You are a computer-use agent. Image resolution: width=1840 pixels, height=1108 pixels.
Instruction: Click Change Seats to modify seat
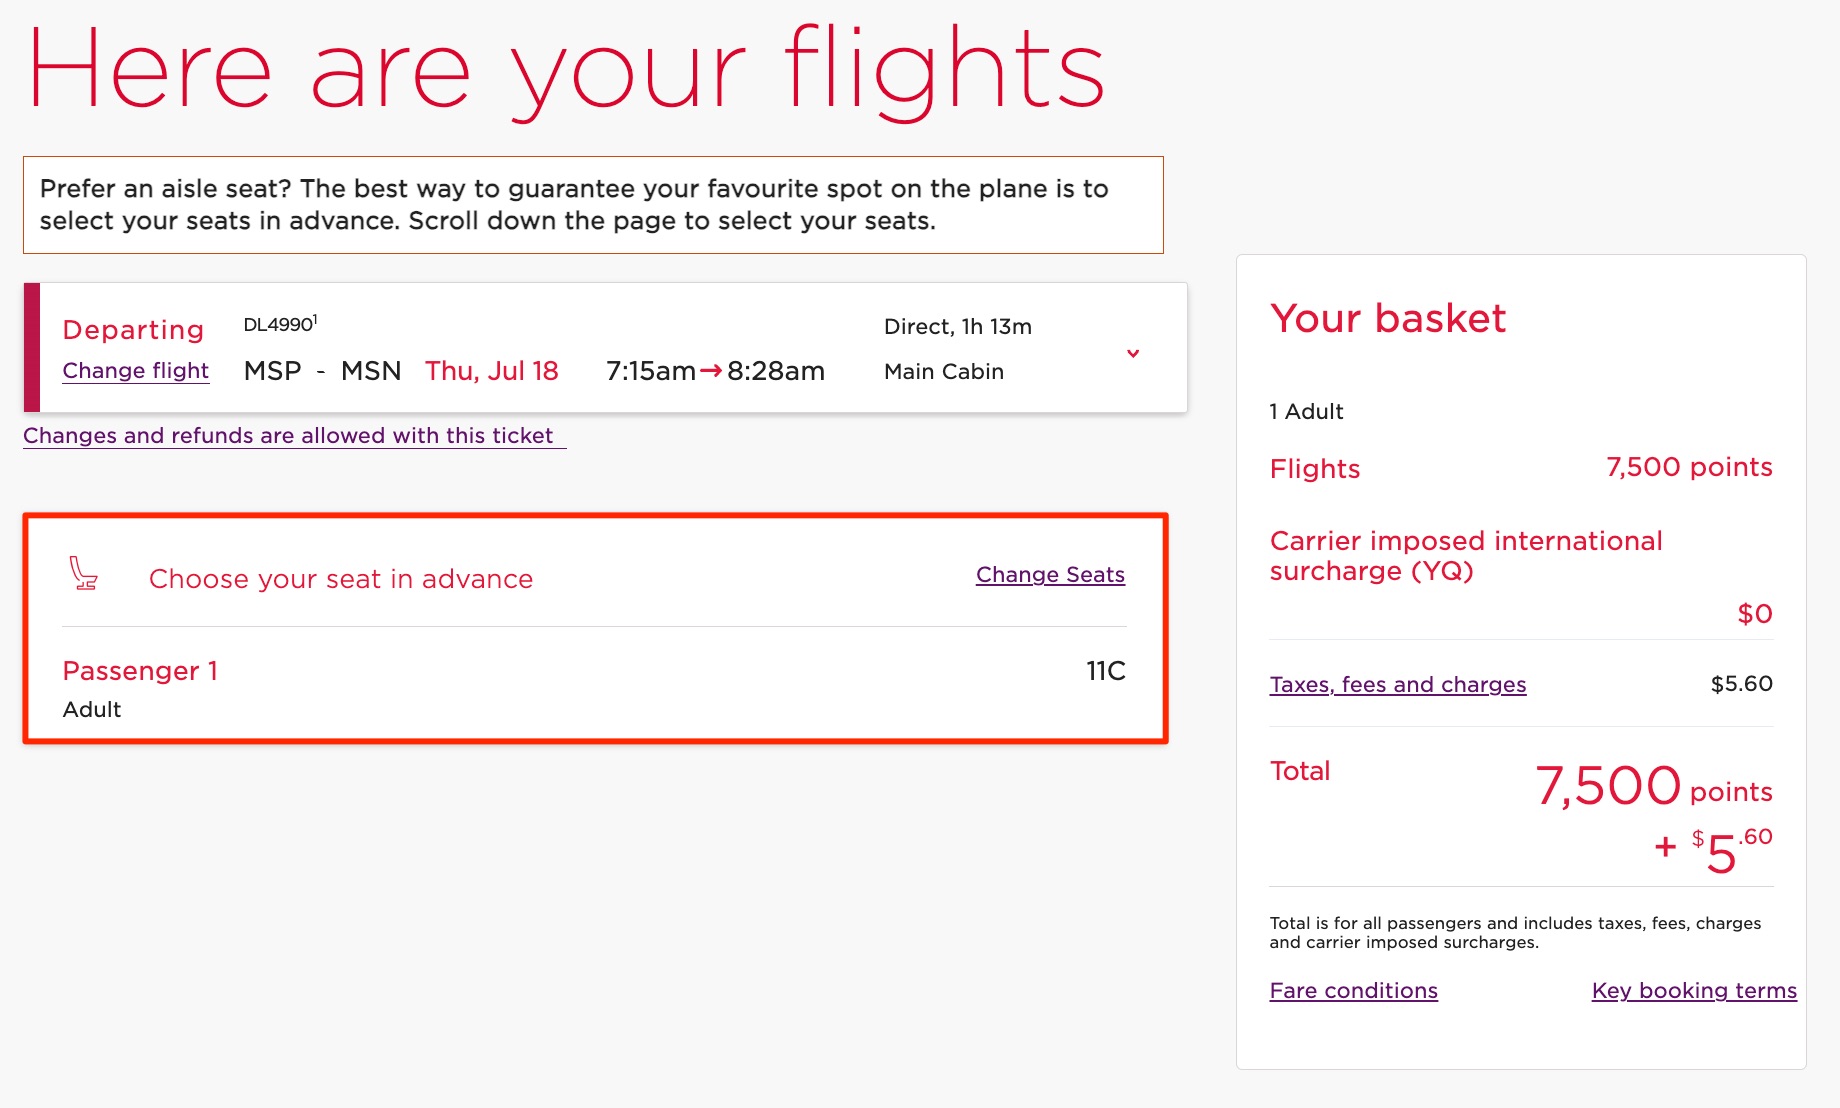(1049, 574)
